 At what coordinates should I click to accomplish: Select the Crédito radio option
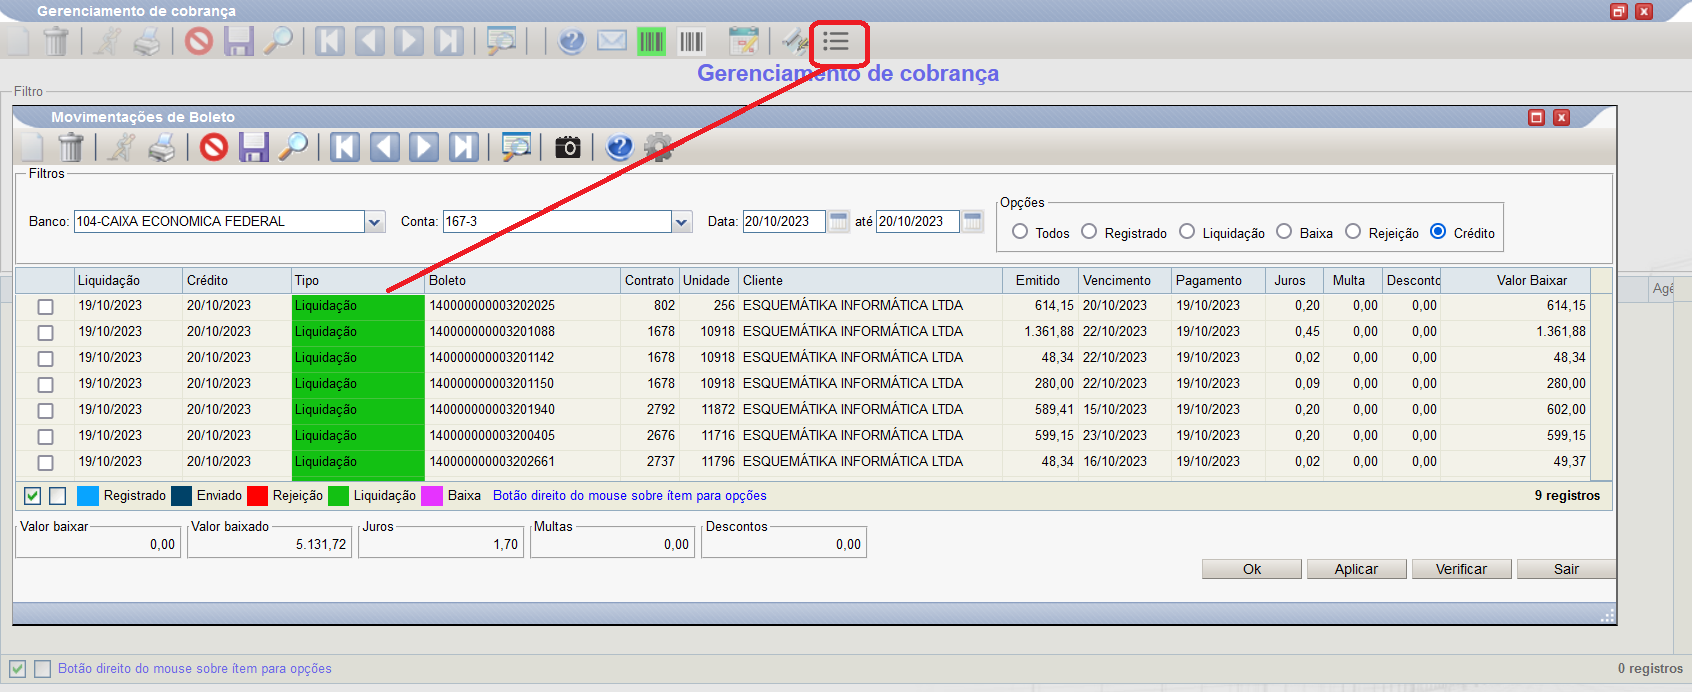pos(1438,231)
